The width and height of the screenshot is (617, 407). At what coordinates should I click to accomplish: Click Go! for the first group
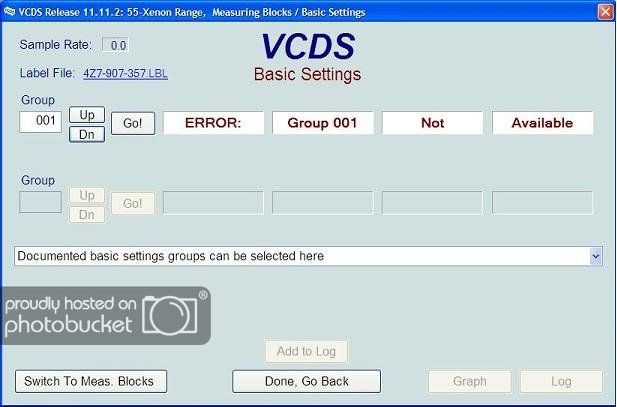133,124
